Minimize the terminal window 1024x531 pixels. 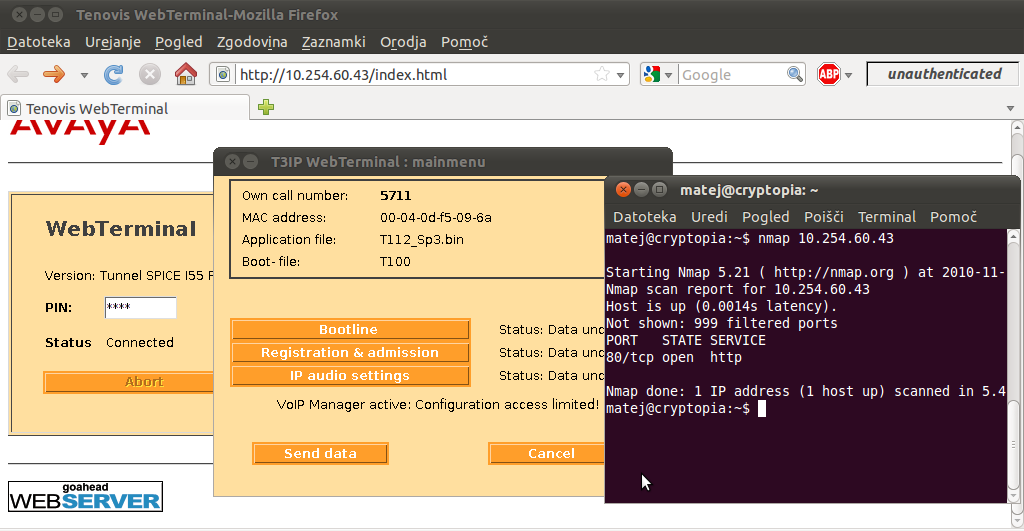(641, 189)
